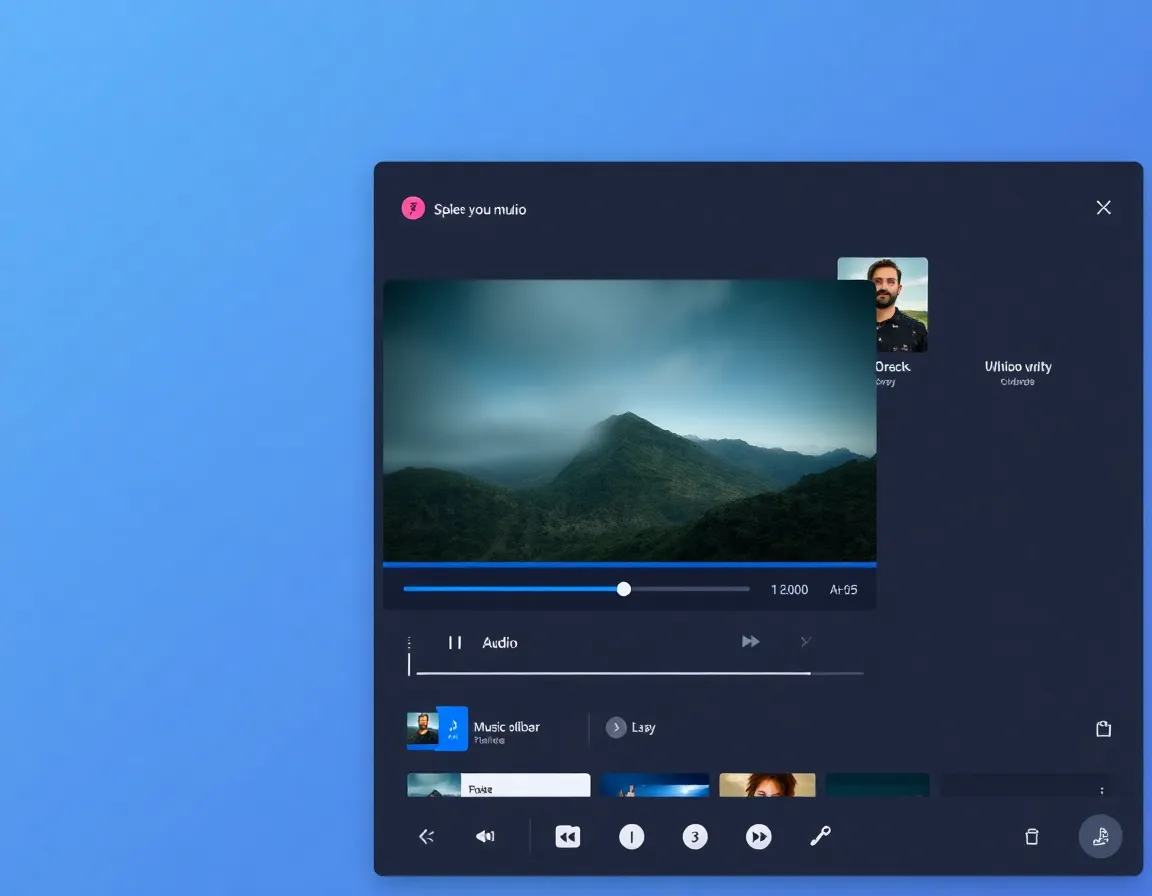This screenshot has height=896, width=1152.
Task: Click the trash delete icon
Action: (x=1032, y=837)
